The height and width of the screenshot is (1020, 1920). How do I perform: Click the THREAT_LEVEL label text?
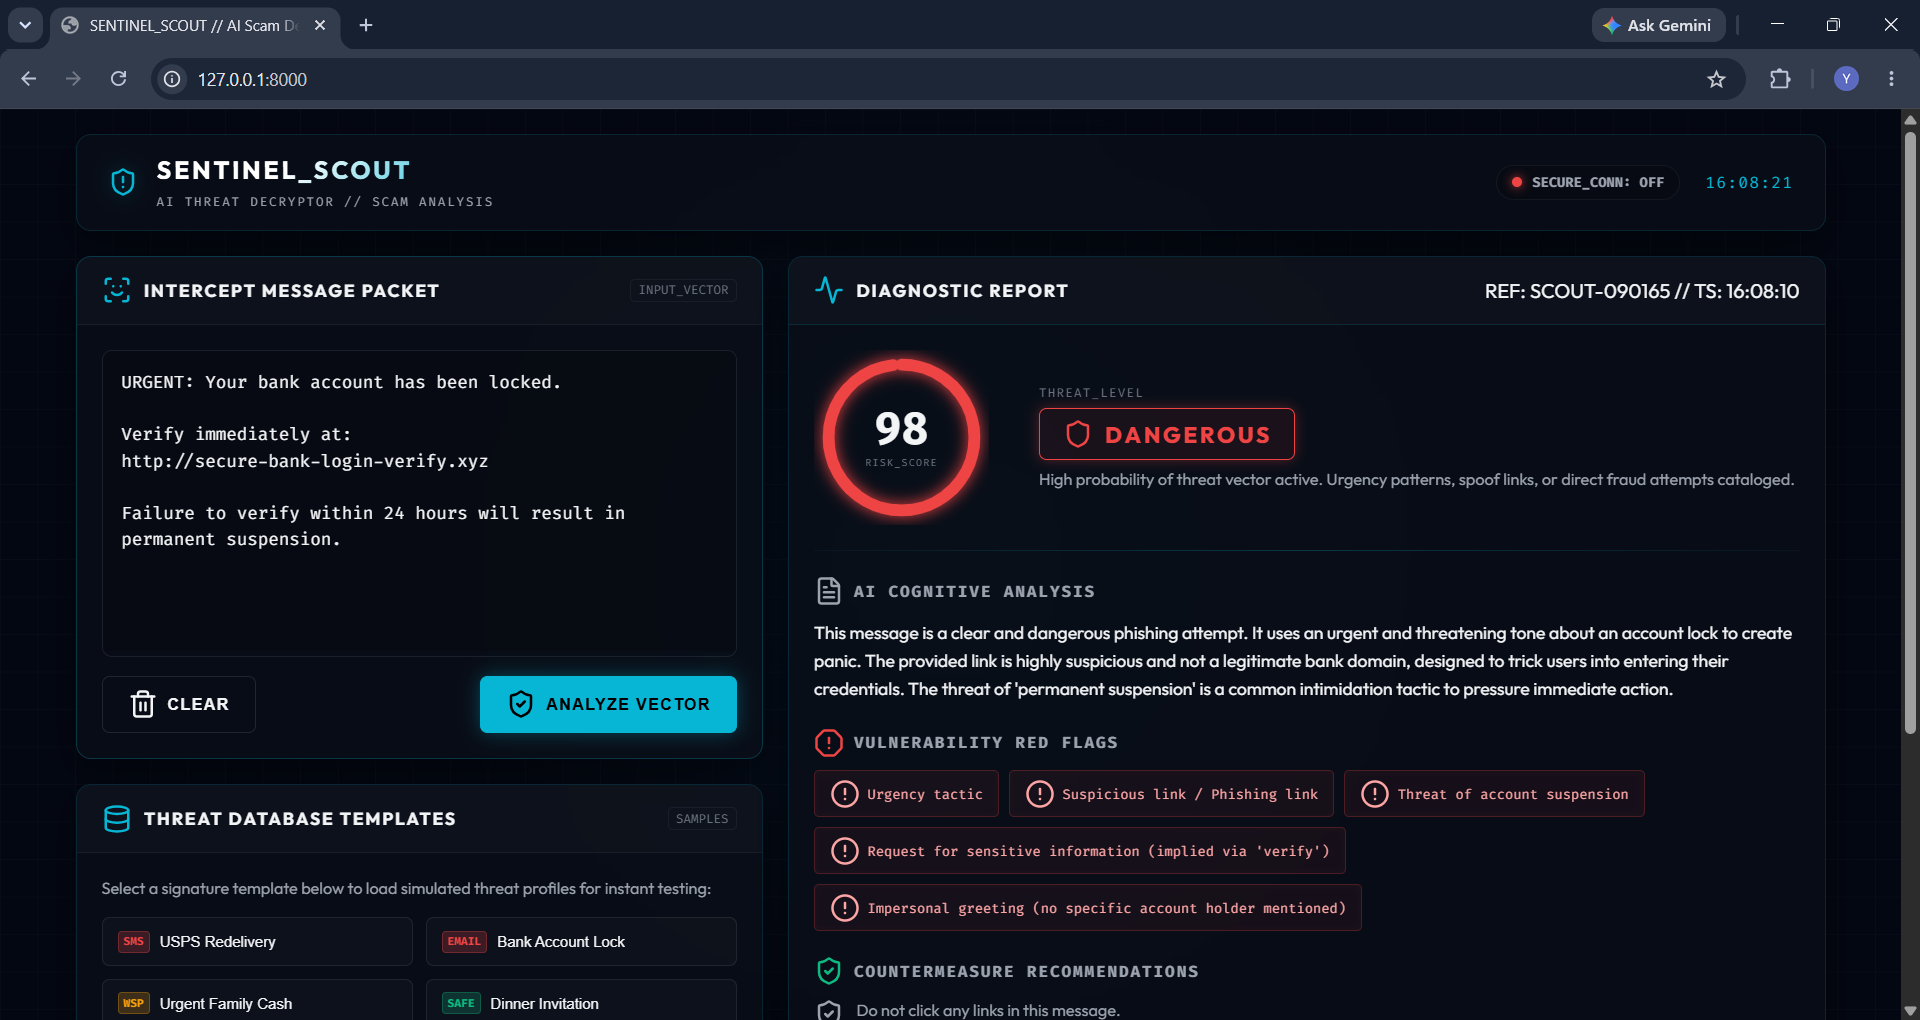pos(1091,393)
